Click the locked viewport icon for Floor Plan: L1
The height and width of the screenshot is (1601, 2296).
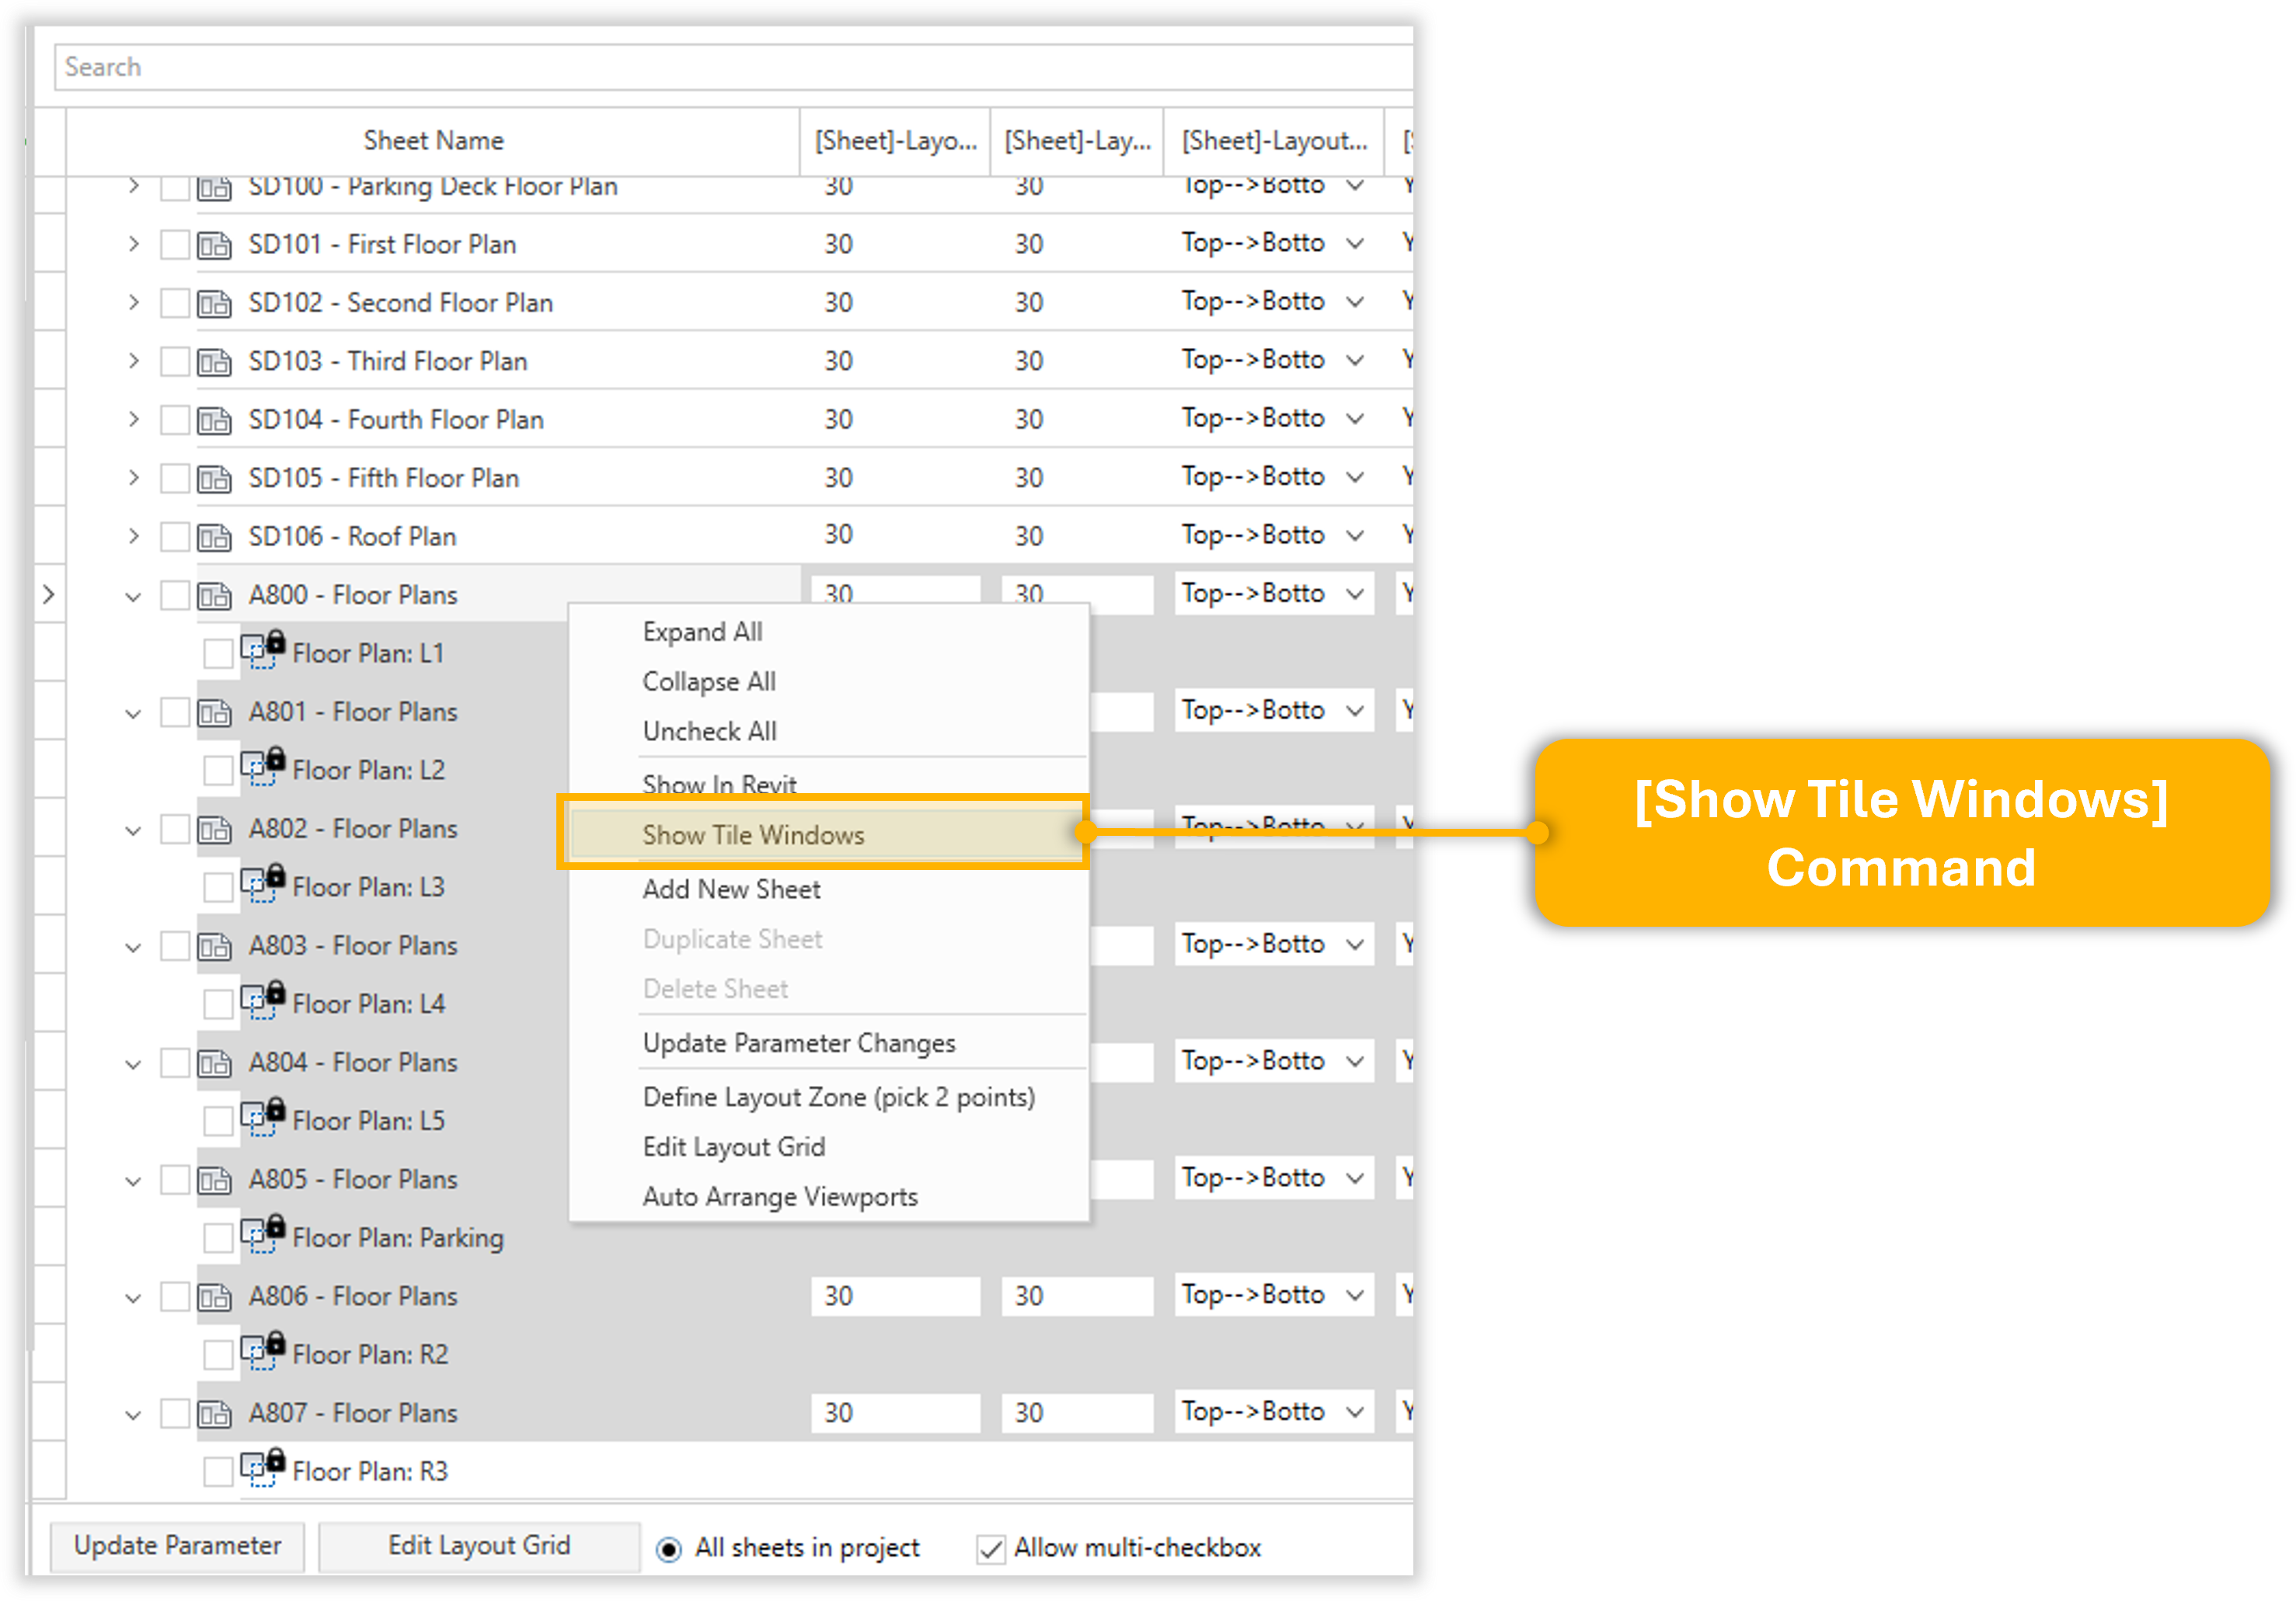pyautogui.click(x=262, y=650)
